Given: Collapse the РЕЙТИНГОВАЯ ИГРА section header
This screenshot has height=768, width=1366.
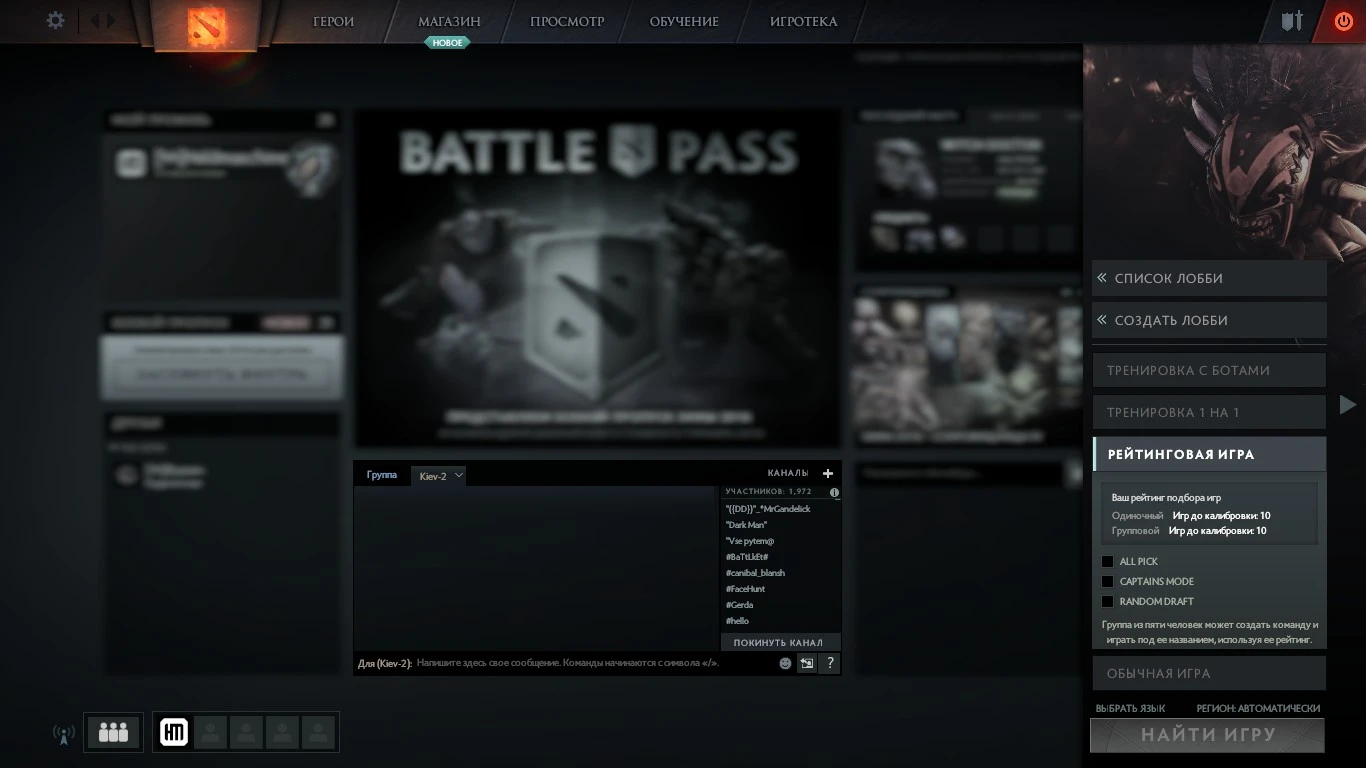Looking at the screenshot, I should (1209, 454).
